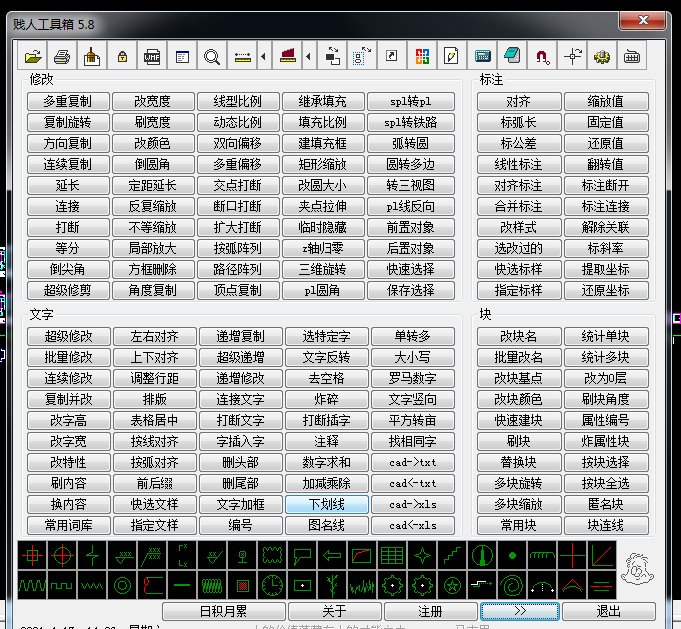Click the 块连线 button
Image resolution: width=681 pixels, height=629 pixels.
[x=606, y=525]
